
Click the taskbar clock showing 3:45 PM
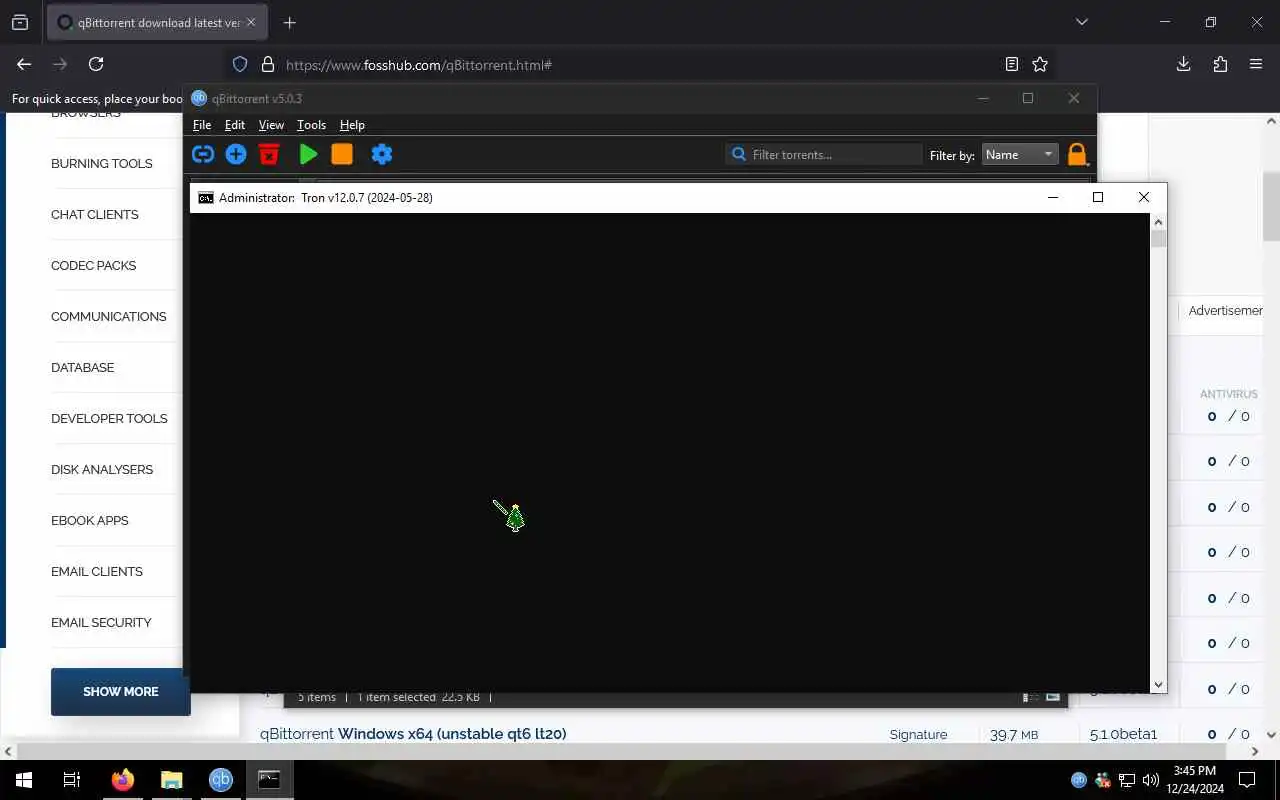coord(1194,780)
